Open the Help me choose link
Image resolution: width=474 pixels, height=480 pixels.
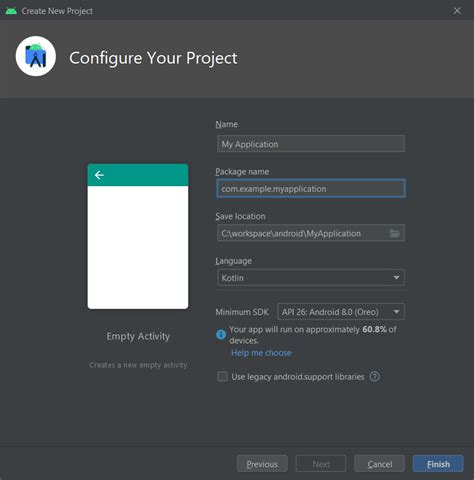click(x=261, y=353)
